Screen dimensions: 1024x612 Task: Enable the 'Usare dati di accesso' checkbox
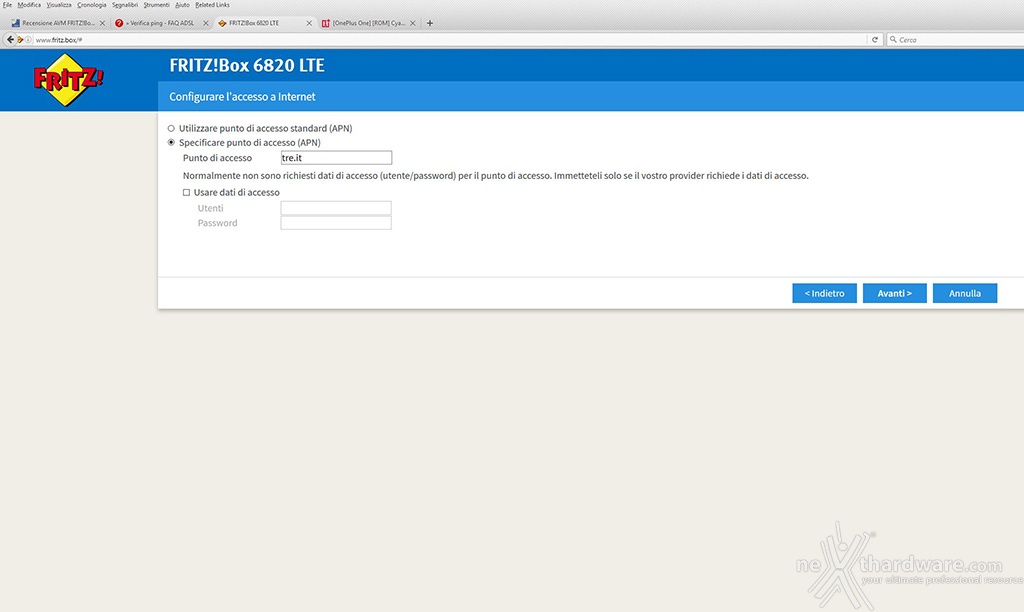point(186,193)
